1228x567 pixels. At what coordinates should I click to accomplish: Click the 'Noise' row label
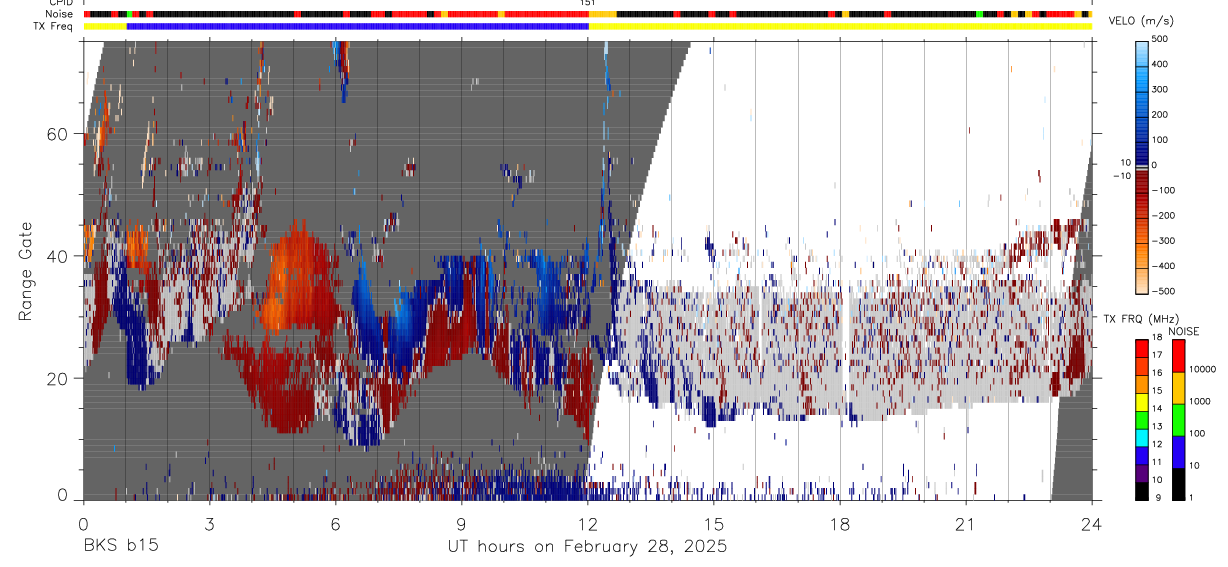(60, 14)
